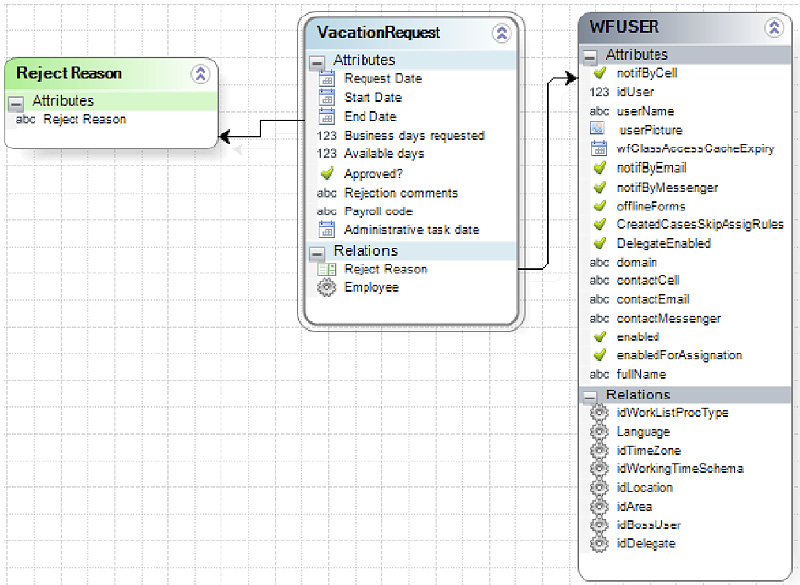Select the End Date attribute label

tap(370, 116)
